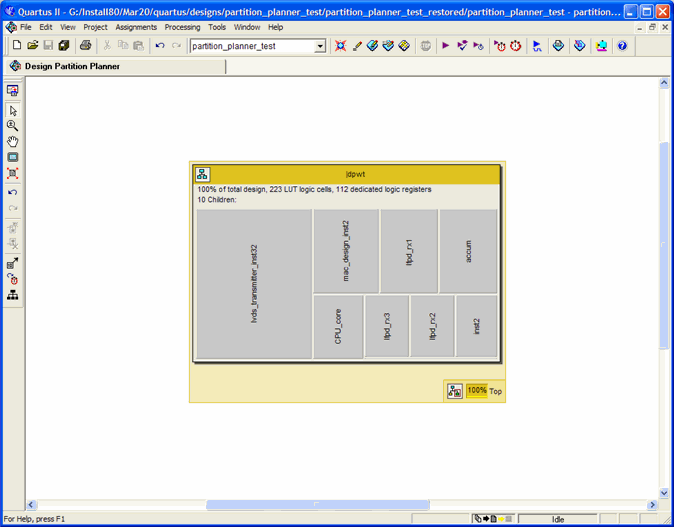Click the hierarchy tree icon in left toolbar
This screenshot has height=527, width=674.
(x=13, y=295)
